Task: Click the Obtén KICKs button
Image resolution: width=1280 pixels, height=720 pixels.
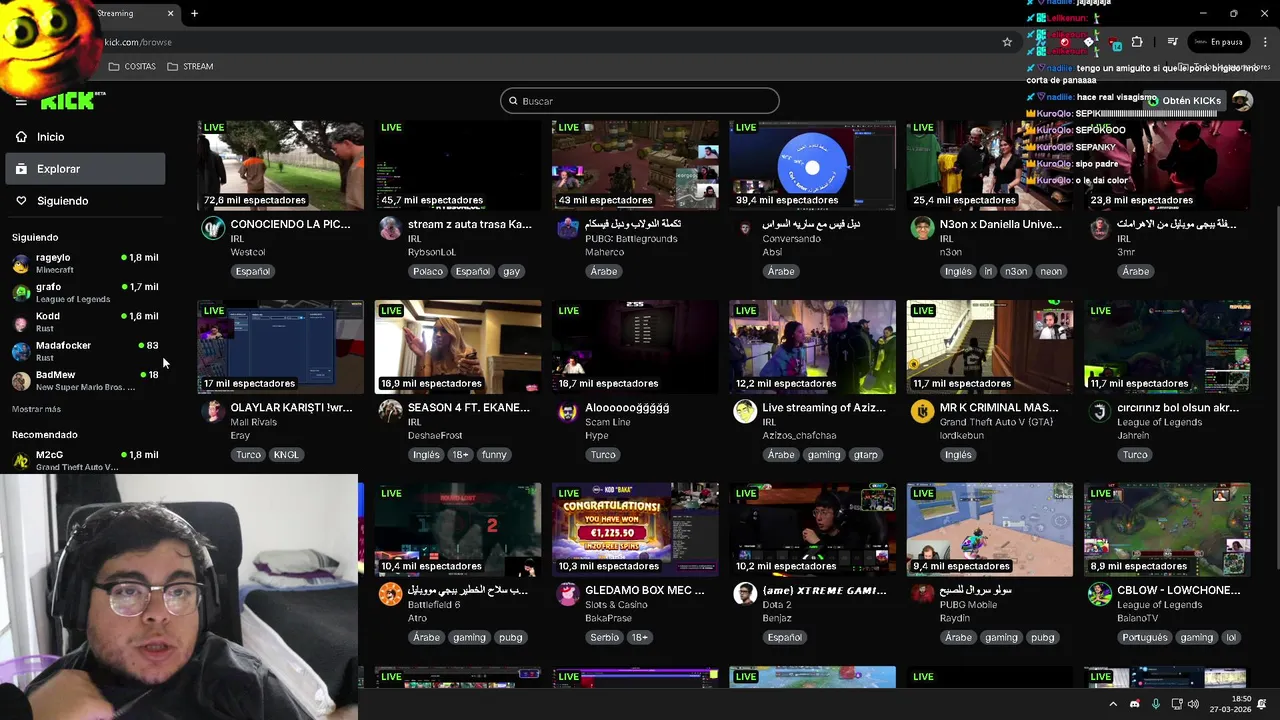Action: 1184,101
